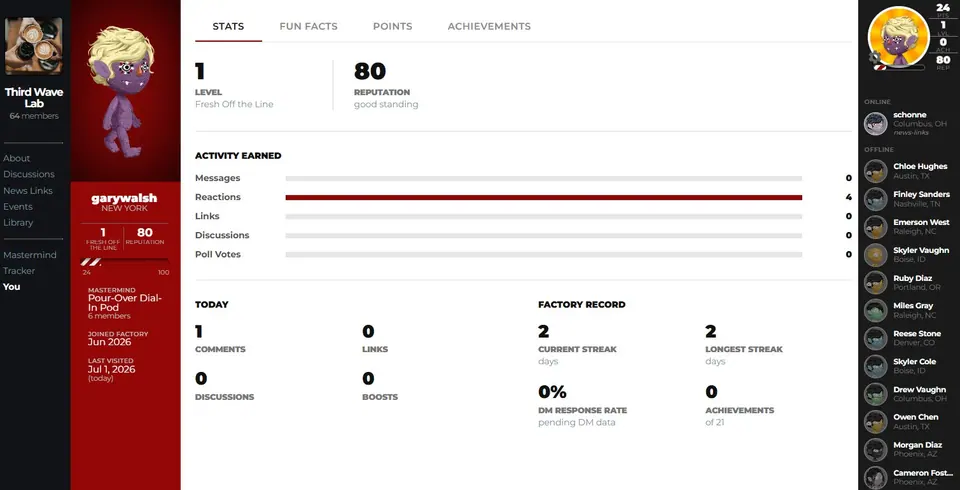Click the Reese Stone name in member list
The height and width of the screenshot is (490, 960).
(x=917, y=334)
